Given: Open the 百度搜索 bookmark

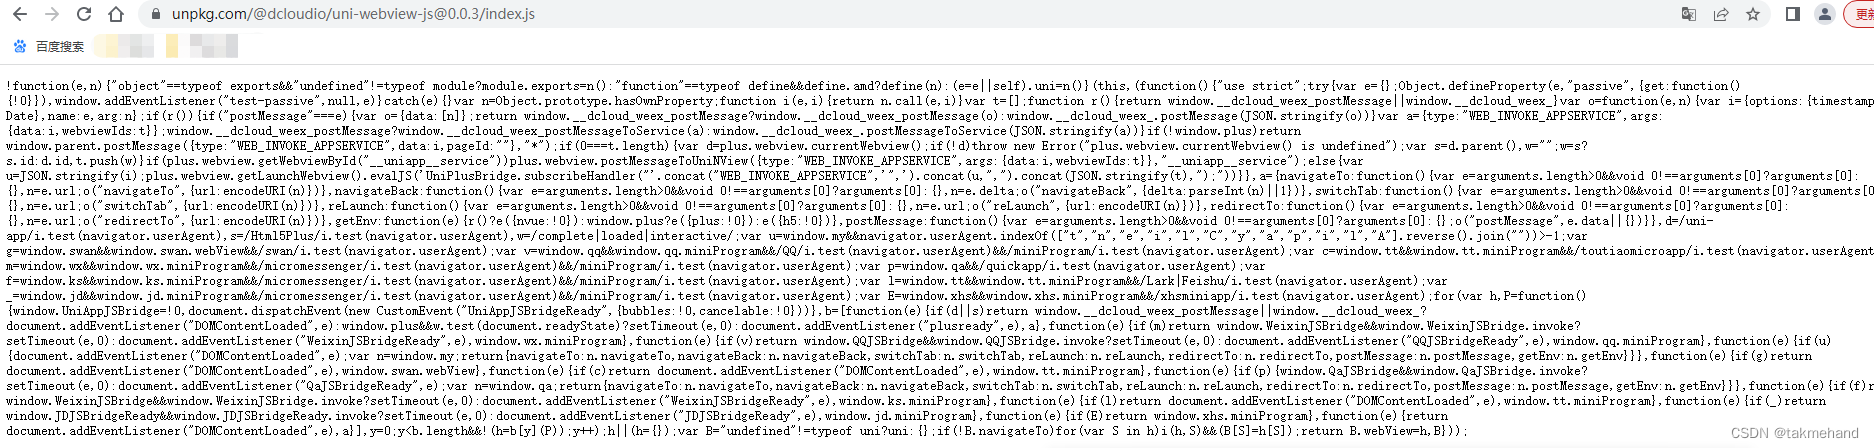Looking at the screenshot, I should pos(49,46).
